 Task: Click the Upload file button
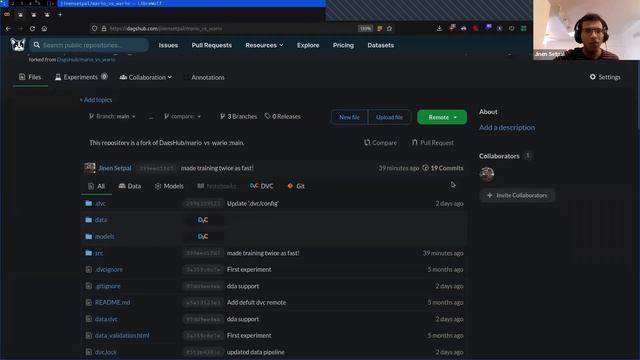point(389,117)
